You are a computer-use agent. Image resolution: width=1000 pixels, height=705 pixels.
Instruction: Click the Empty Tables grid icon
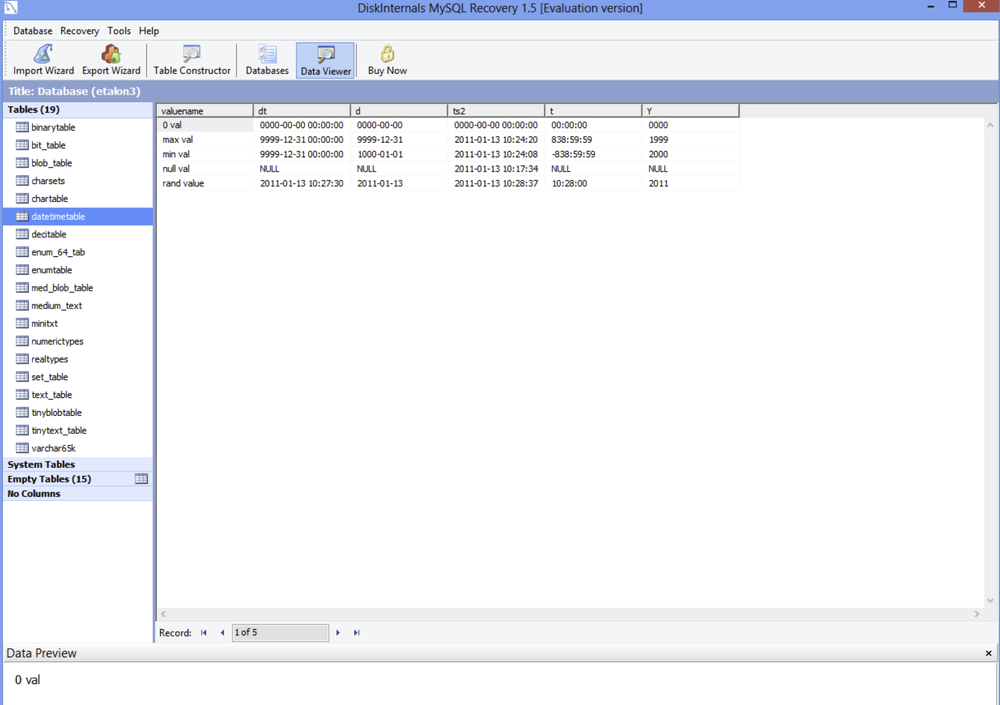coord(142,479)
